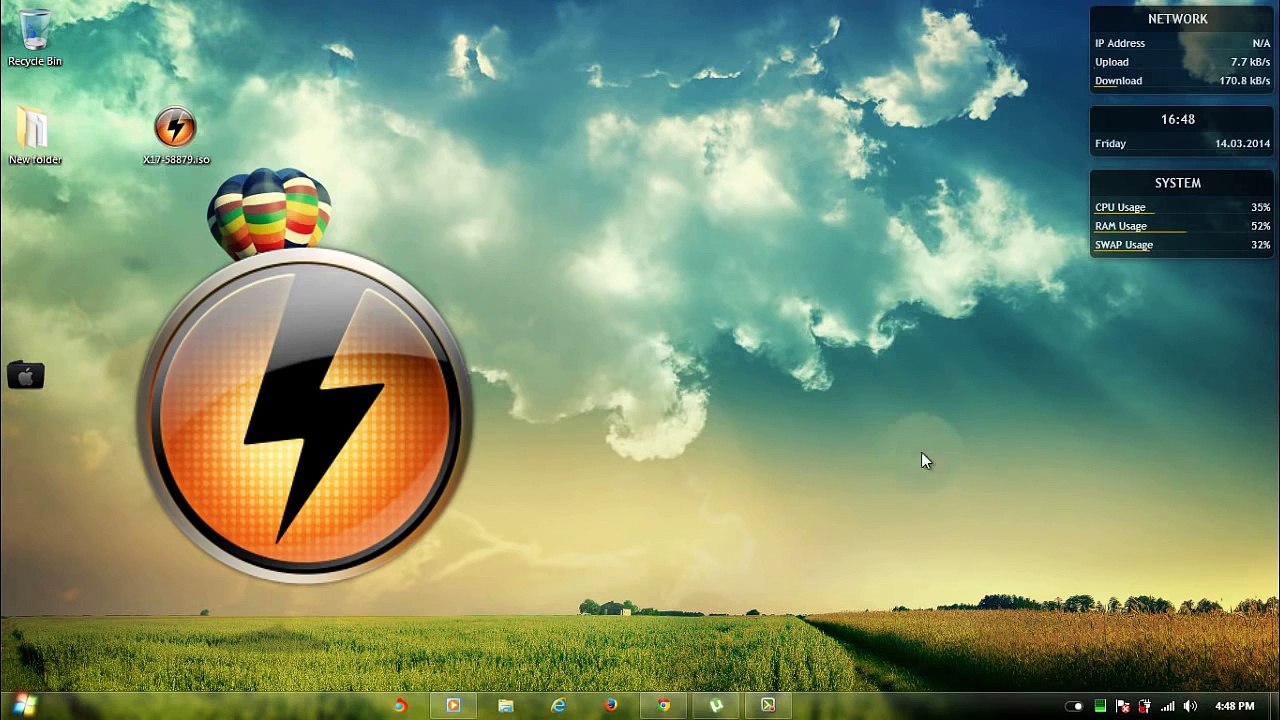Open File Explorer from the taskbar
This screenshot has width=1280, height=720.
pyautogui.click(x=506, y=706)
